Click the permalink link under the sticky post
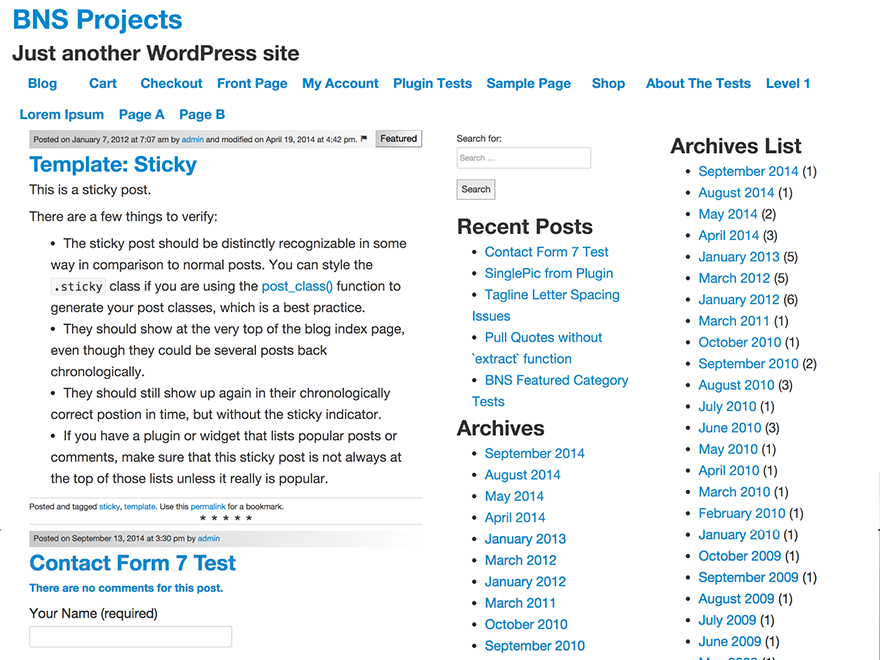 click(x=209, y=507)
